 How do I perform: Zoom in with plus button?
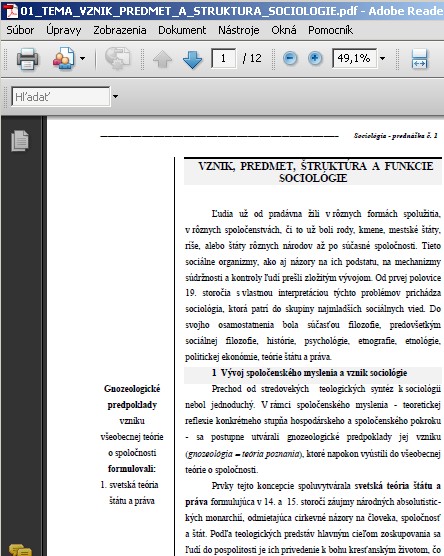pyautogui.click(x=315, y=58)
